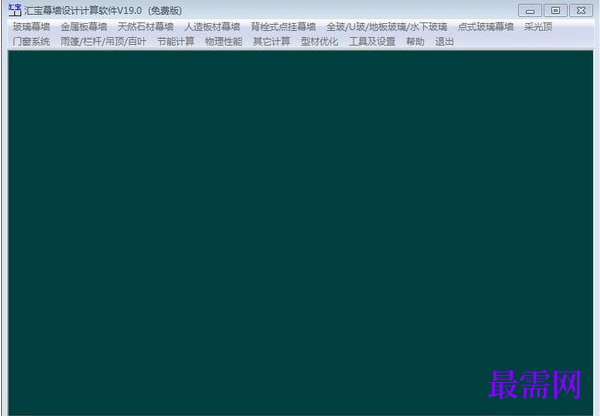Open the 采光顶 menu
The width and height of the screenshot is (600, 416).
click(x=538, y=27)
